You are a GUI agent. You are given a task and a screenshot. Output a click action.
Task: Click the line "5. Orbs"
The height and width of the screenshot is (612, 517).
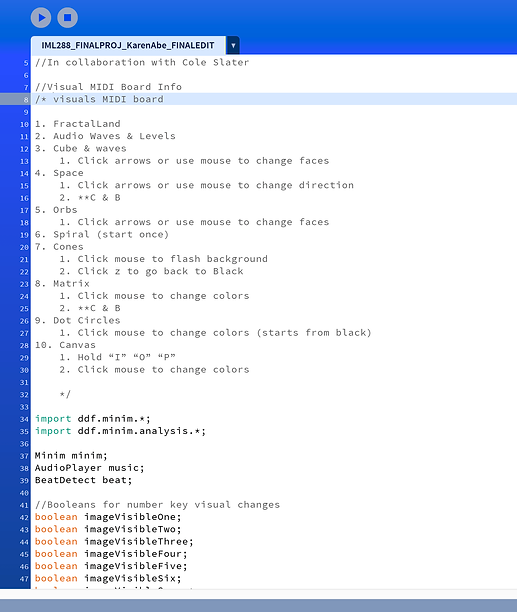[56, 210]
